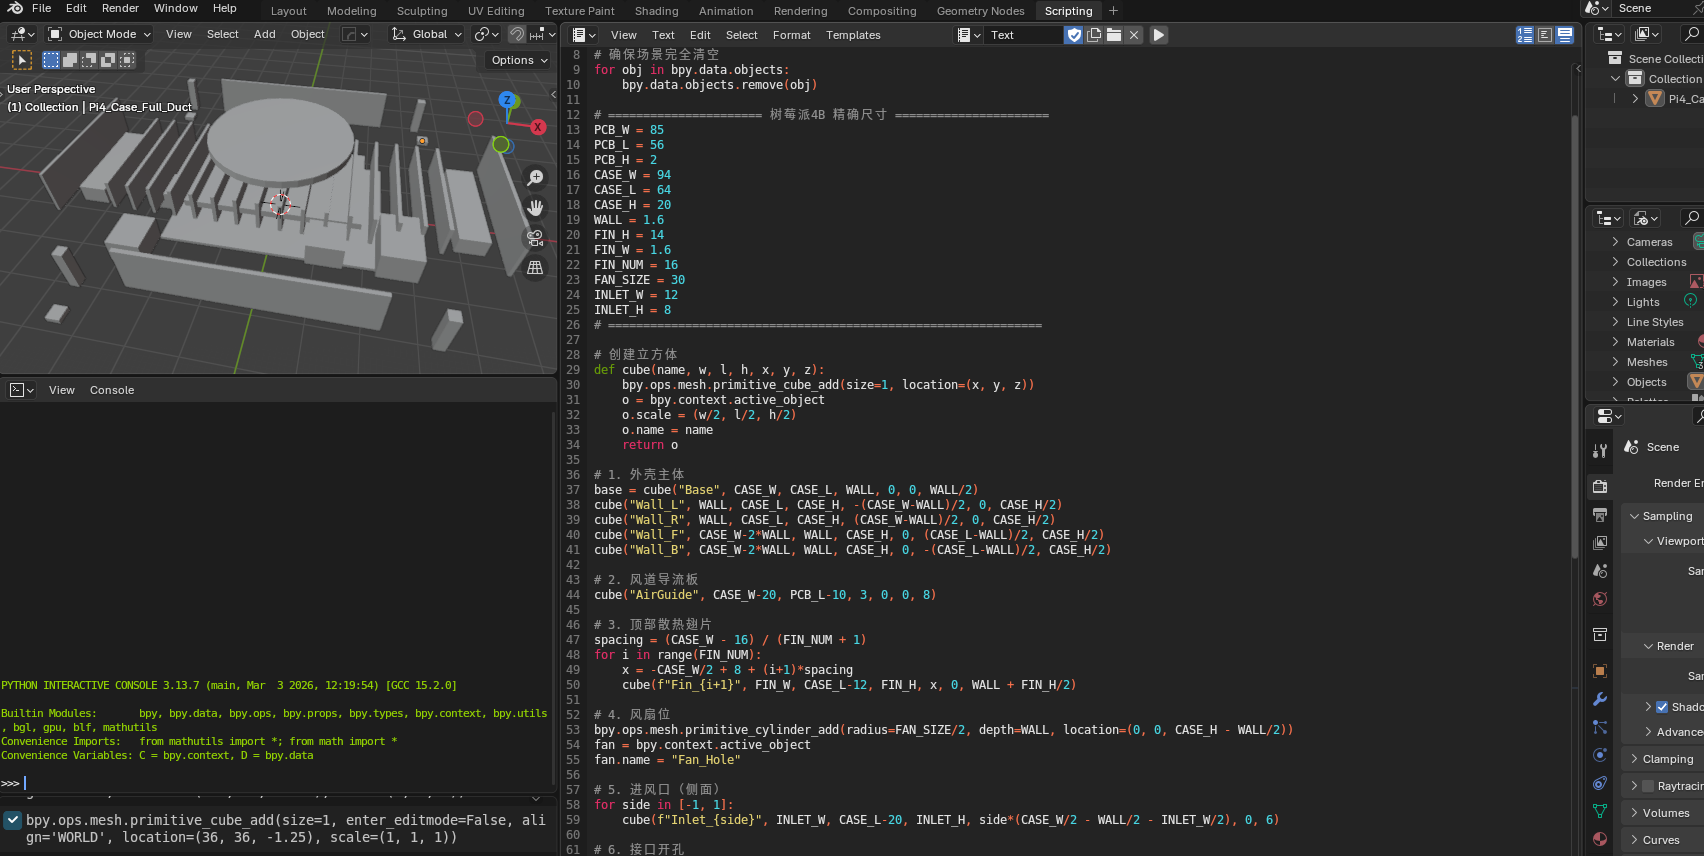Screen dimensions: 1704x856
Task: Open the Modifiers wrench properties tab
Action: [x=1600, y=699]
